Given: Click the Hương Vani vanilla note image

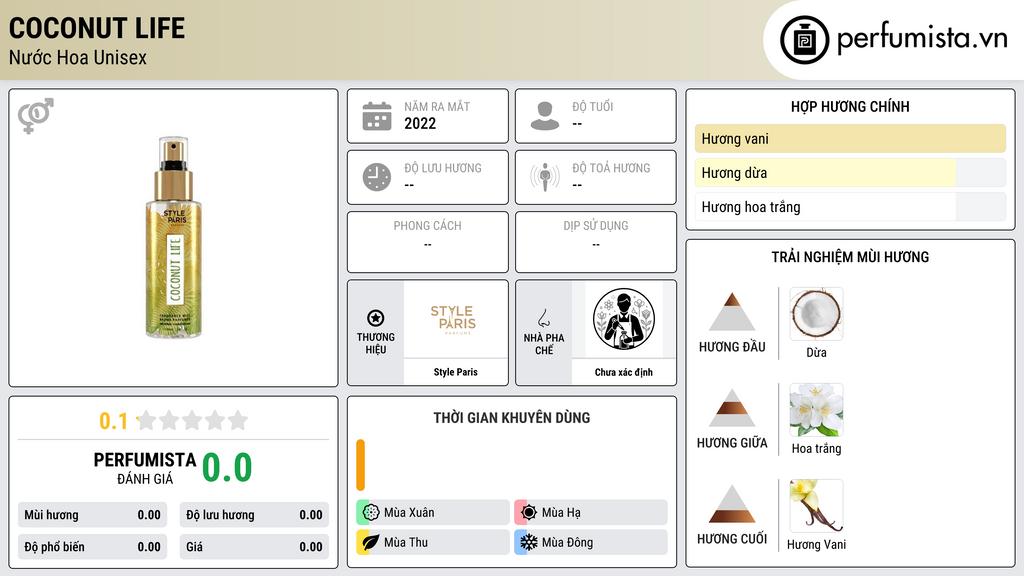Looking at the screenshot, I should tap(816, 506).
